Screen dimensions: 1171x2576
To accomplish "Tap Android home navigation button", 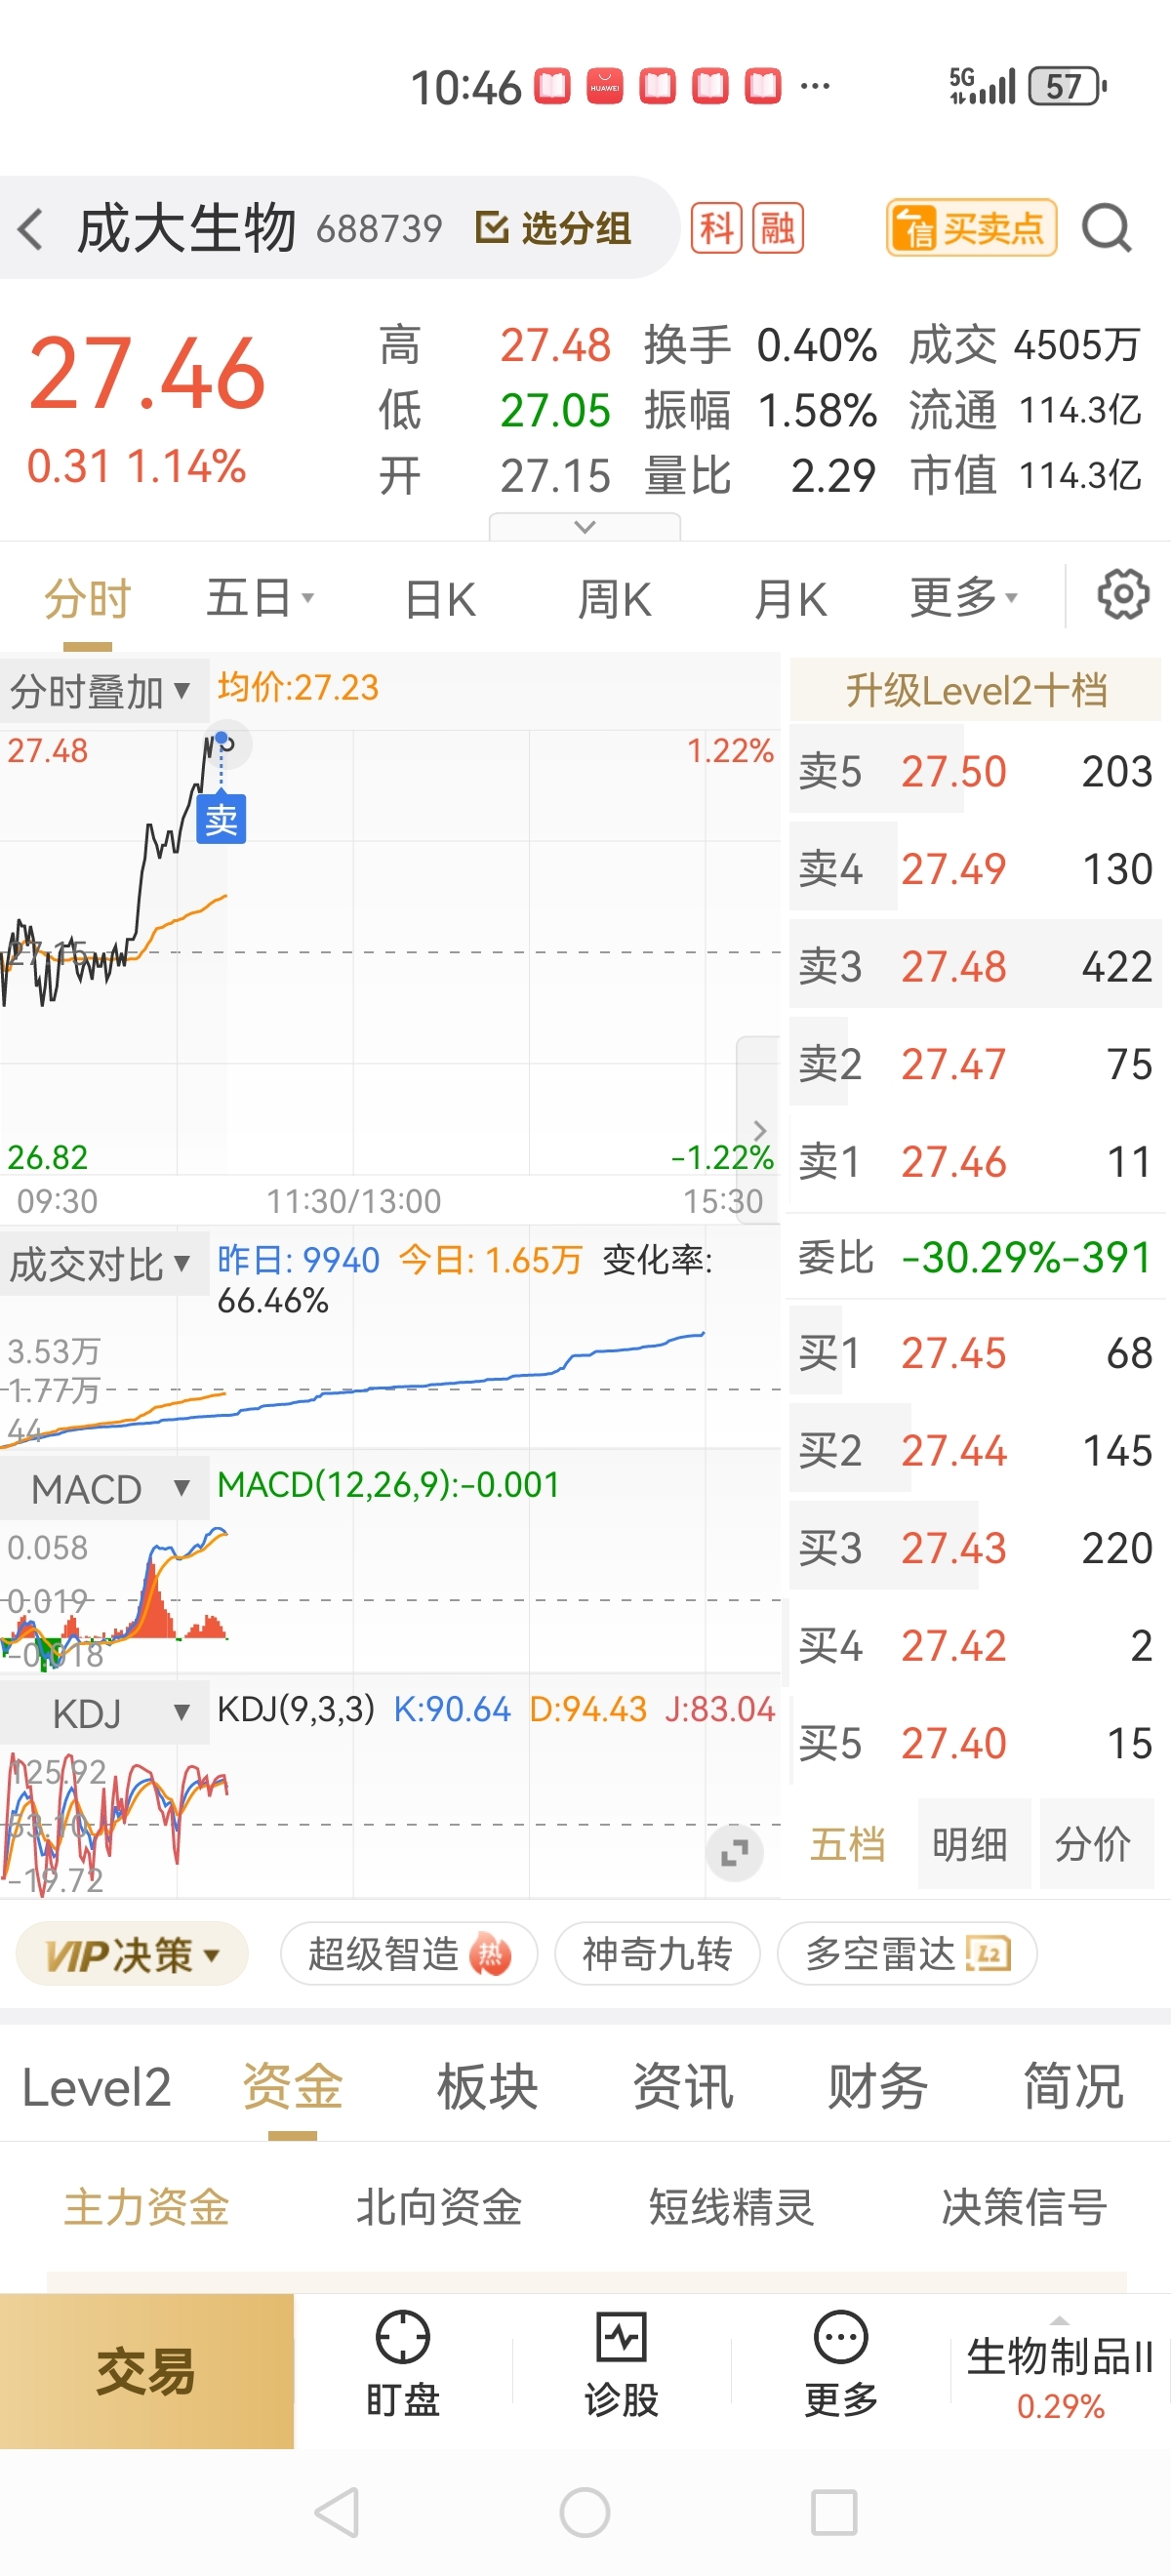I will coord(585,2512).
